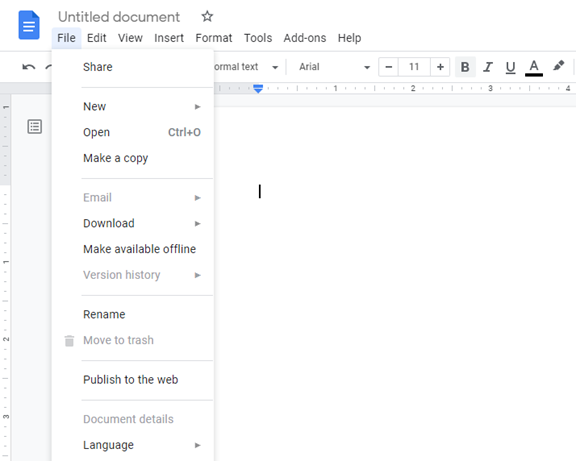Screen dimensions: 576x461
Task: Toggle italic formatting
Action: [x=488, y=67]
